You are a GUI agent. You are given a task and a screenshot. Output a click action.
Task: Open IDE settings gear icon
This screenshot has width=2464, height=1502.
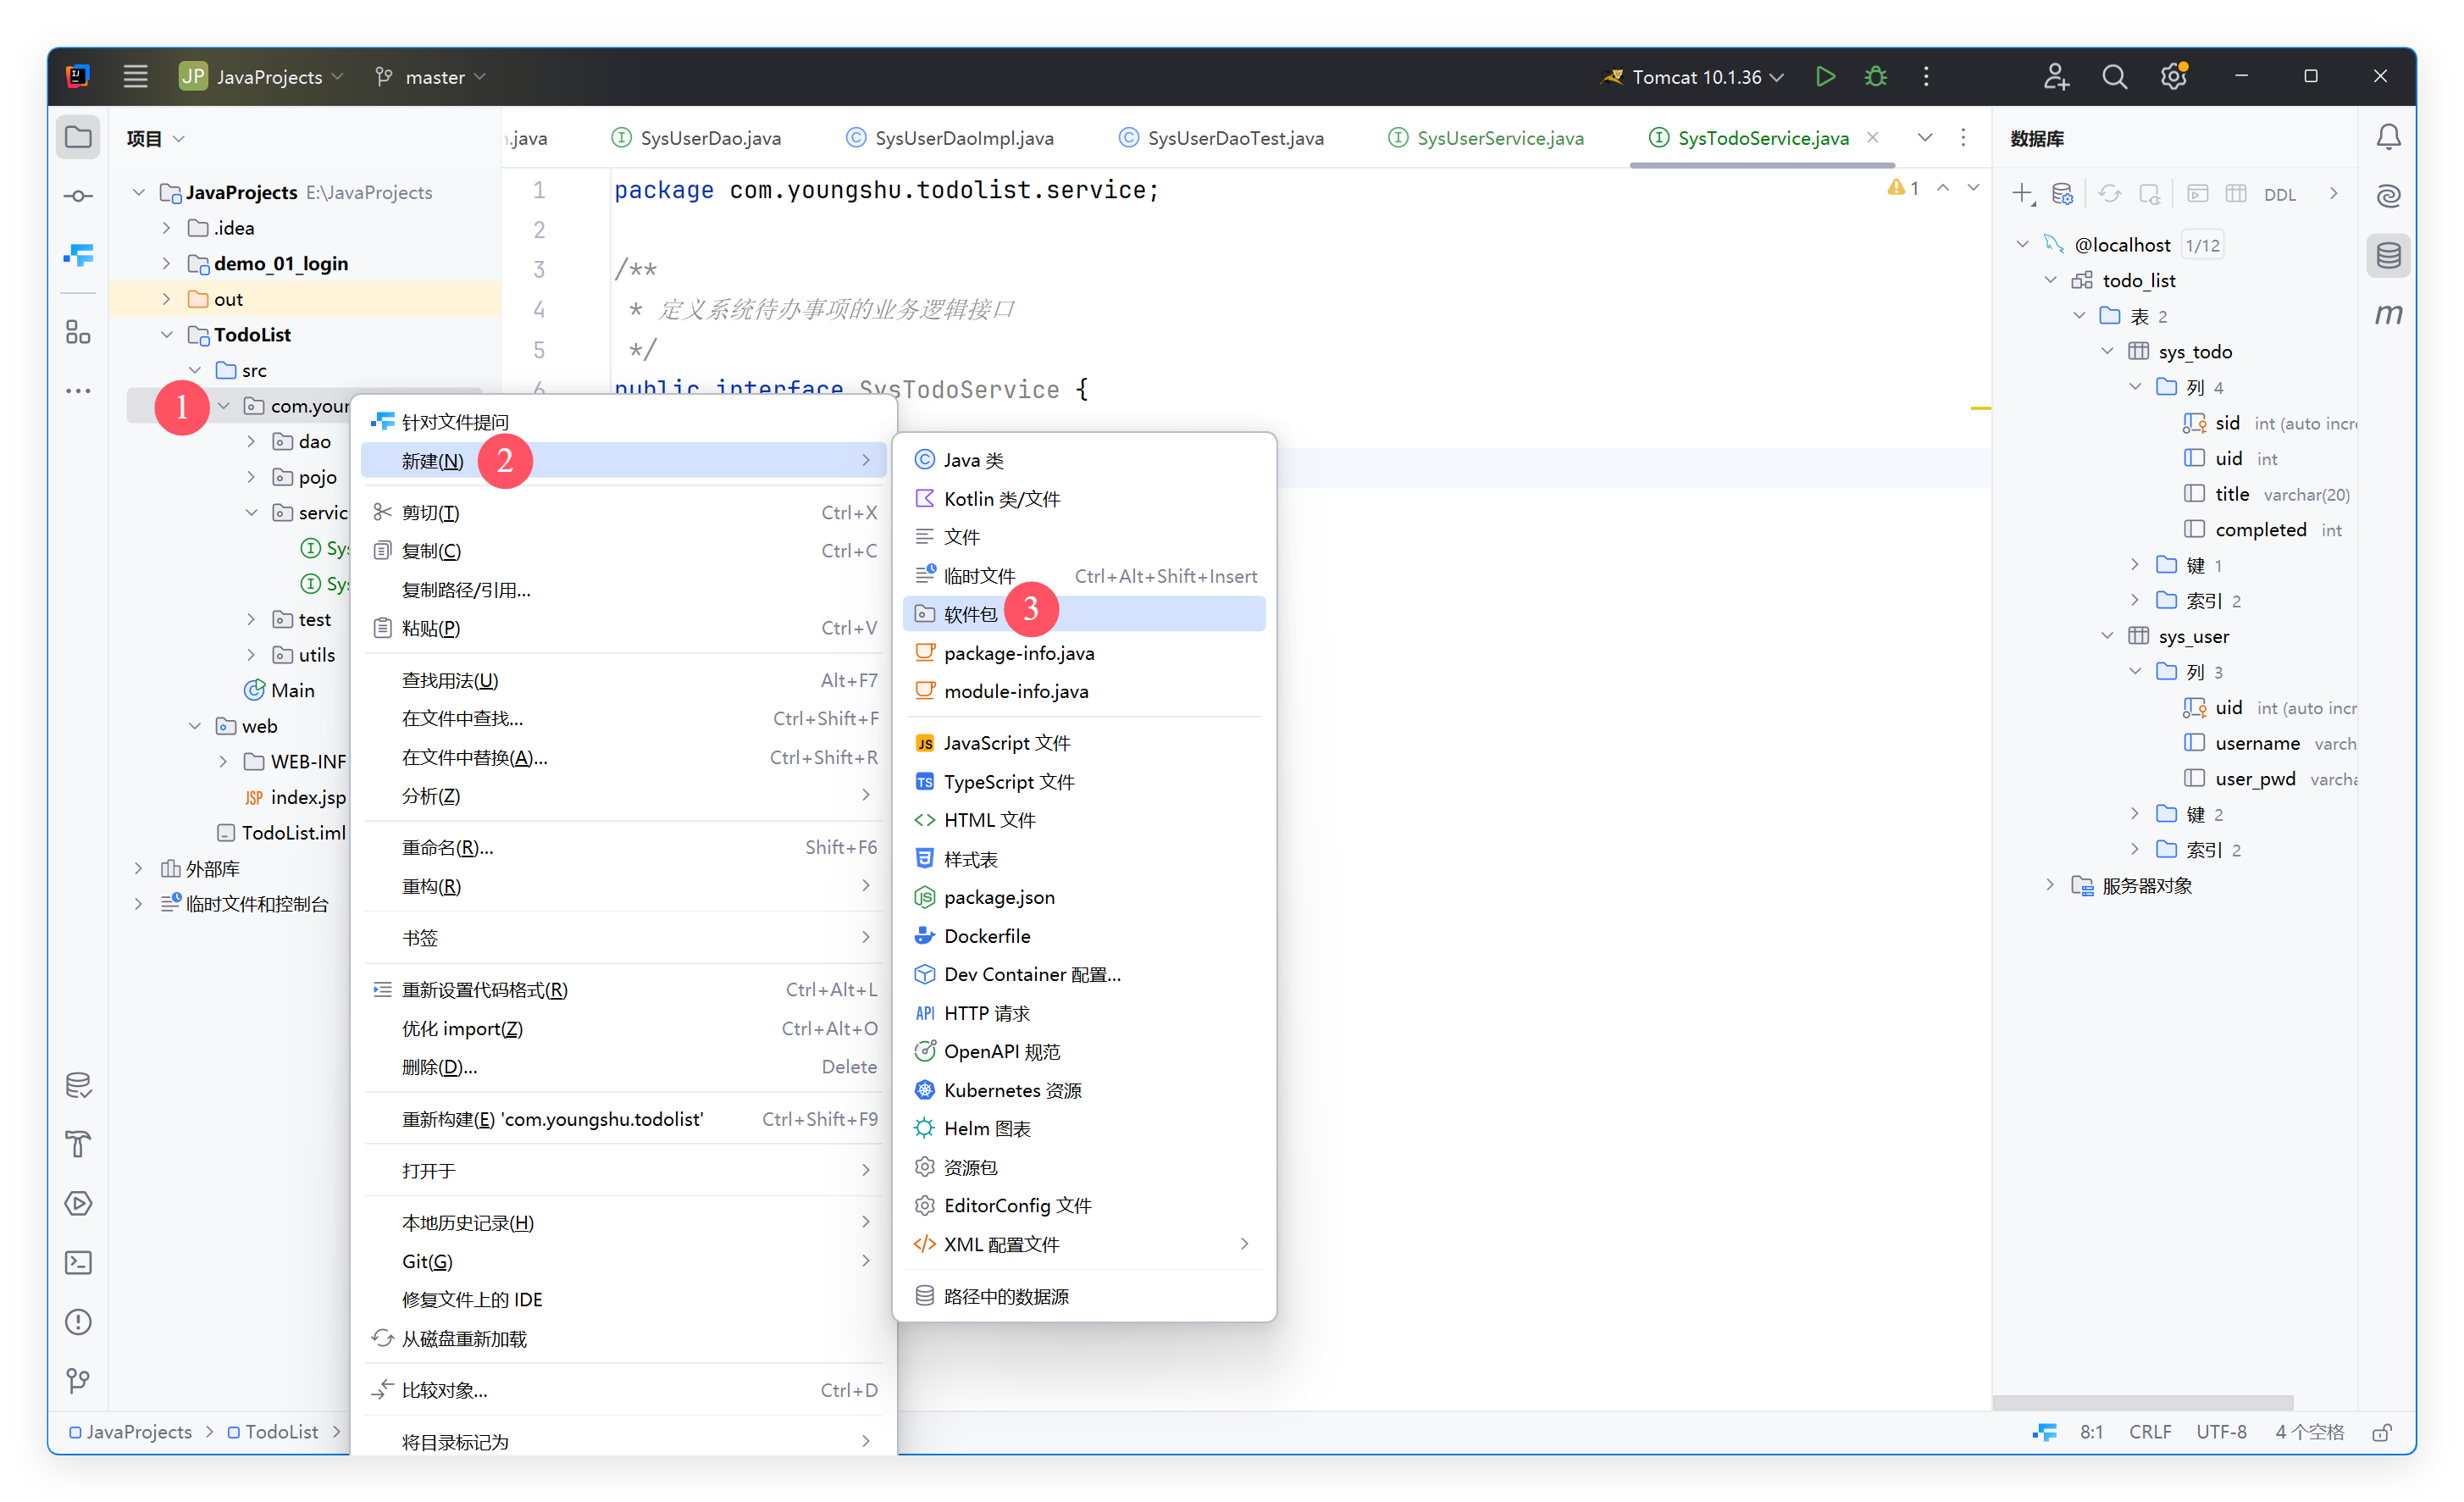pyautogui.click(x=2173, y=76)
